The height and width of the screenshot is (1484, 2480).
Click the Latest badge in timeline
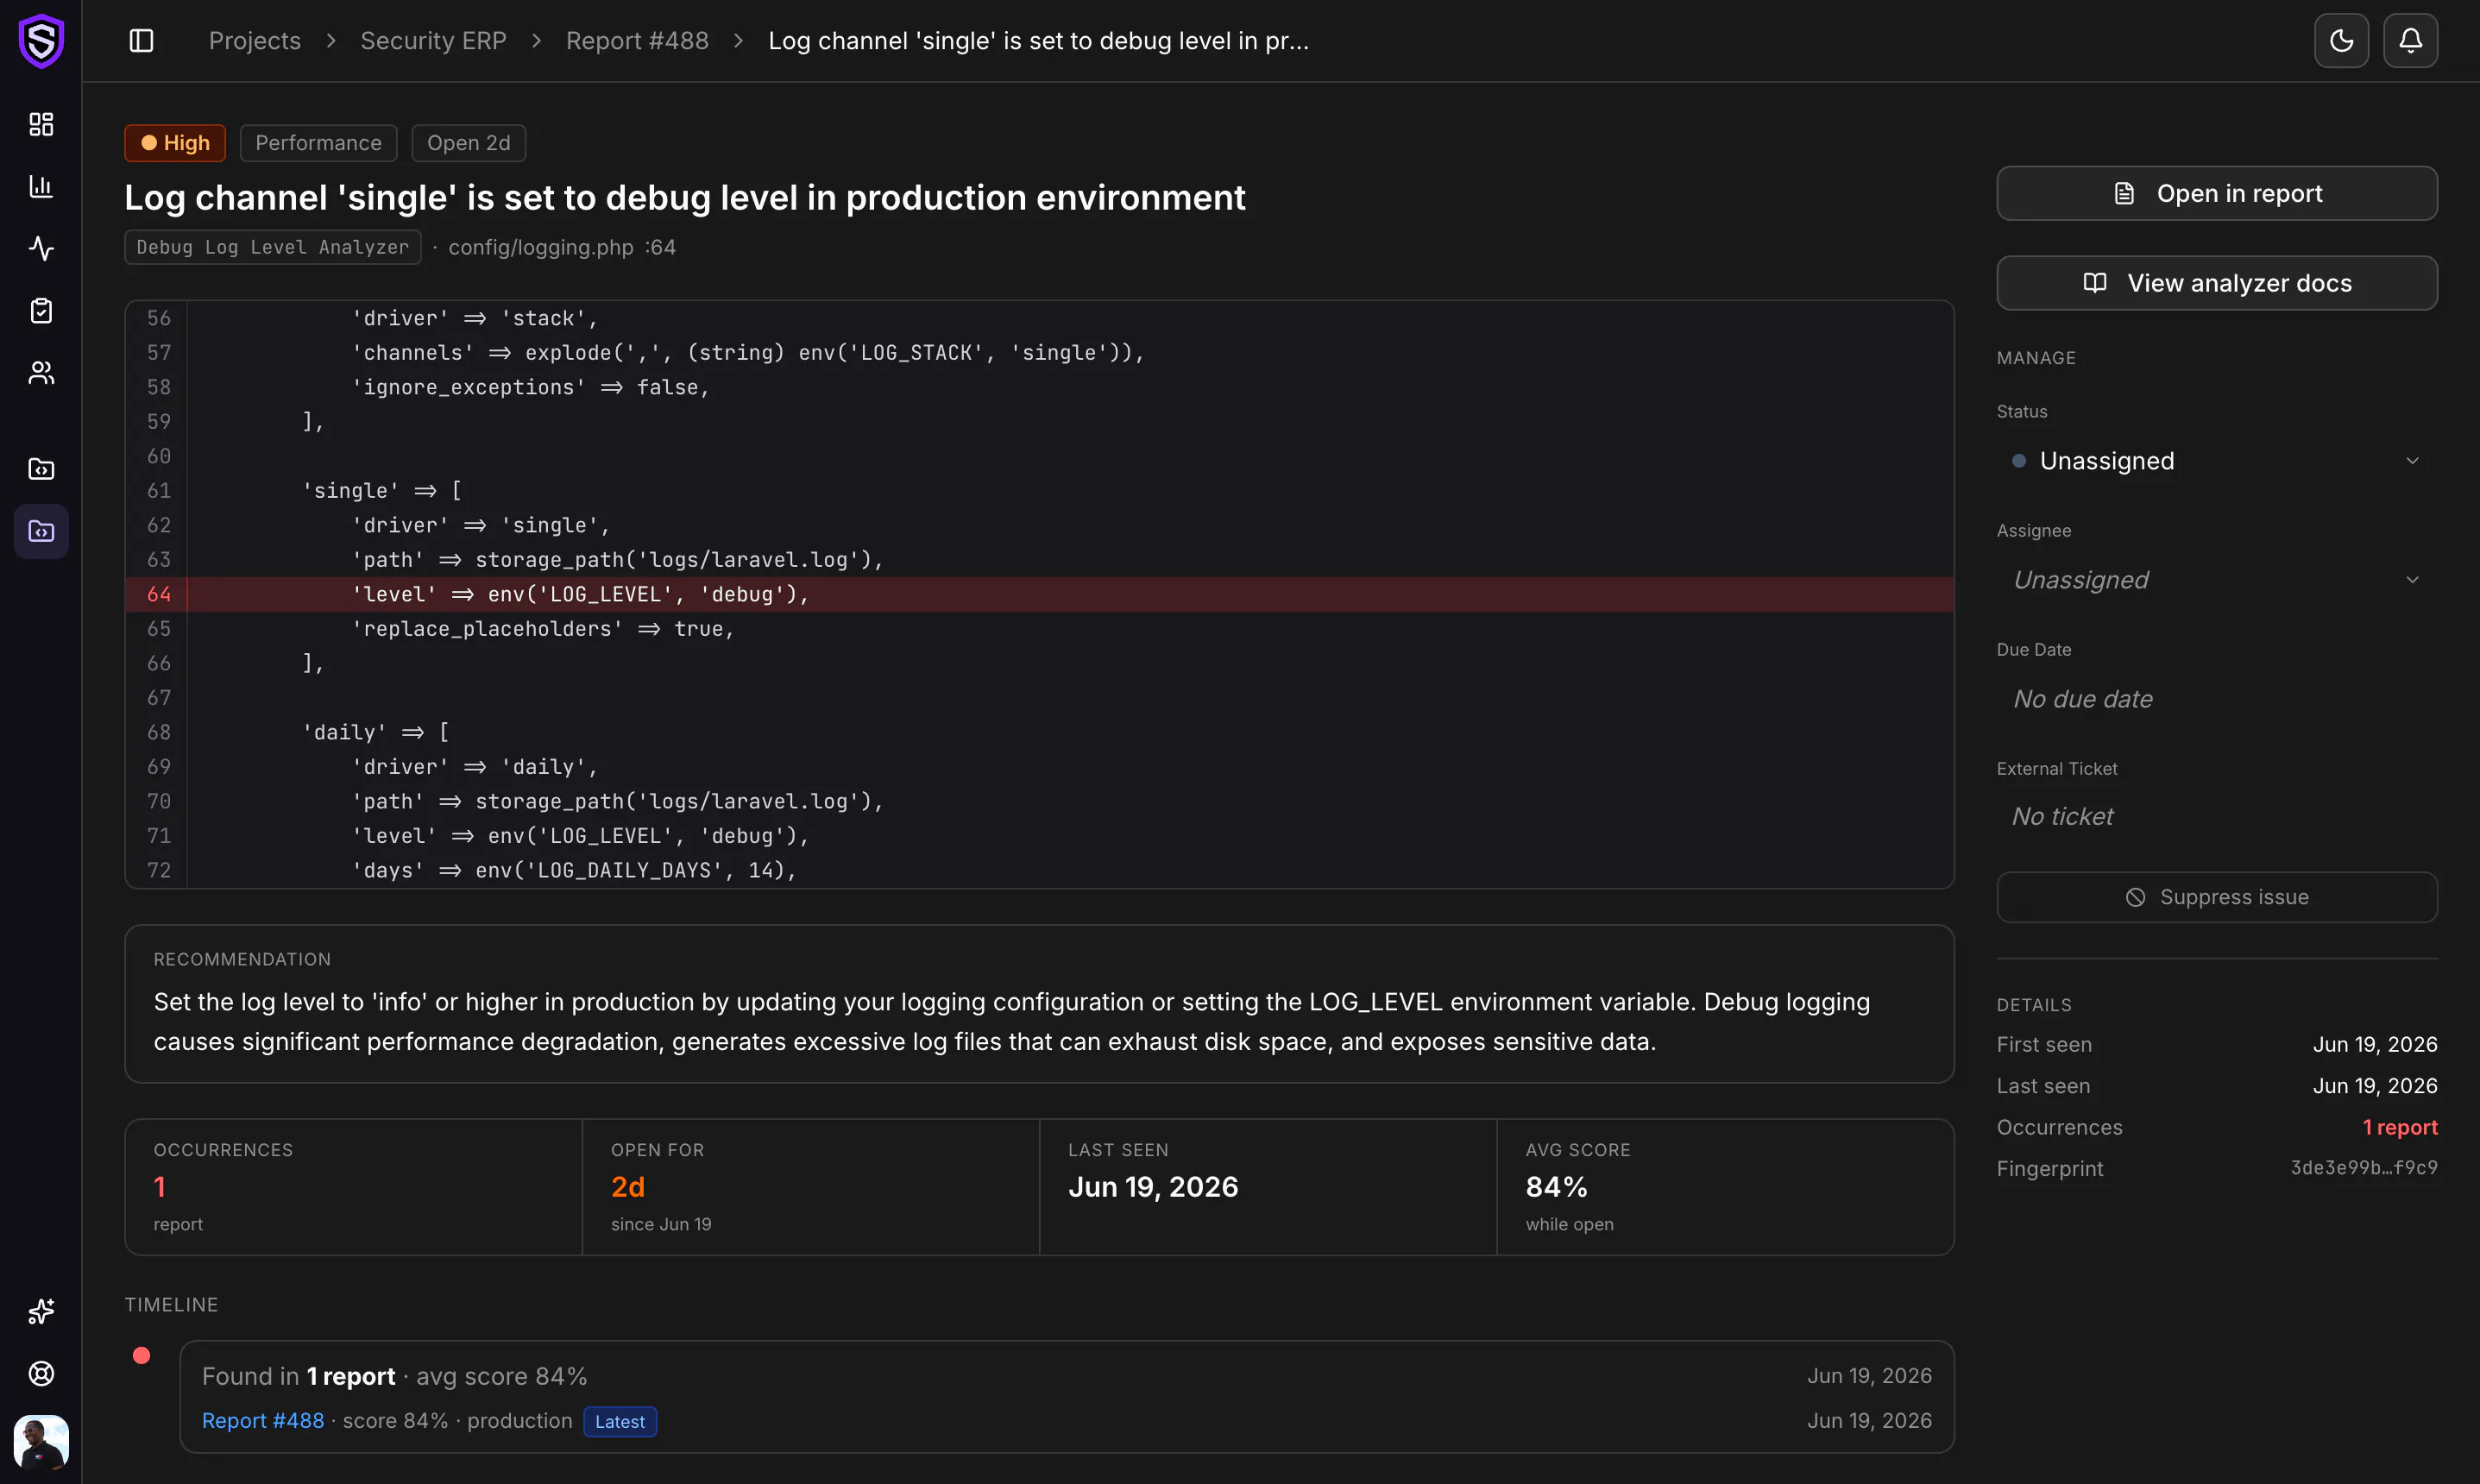click(620, 1421)
